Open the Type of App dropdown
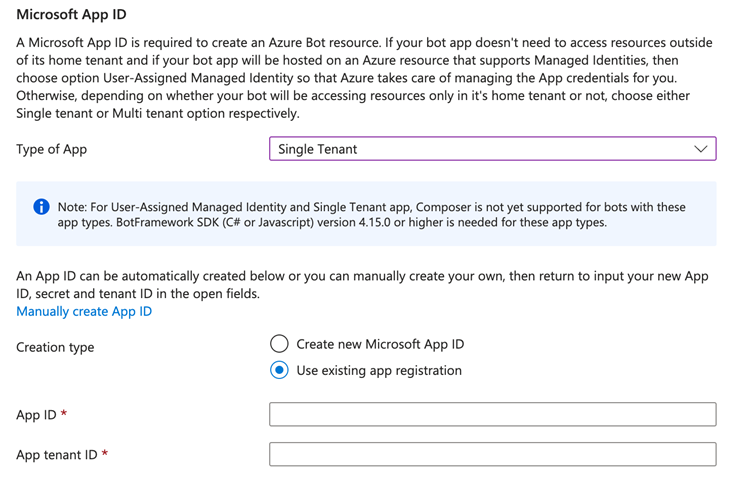Image resolution: width=750 pixels, height=482 pixels. (492, 149)
